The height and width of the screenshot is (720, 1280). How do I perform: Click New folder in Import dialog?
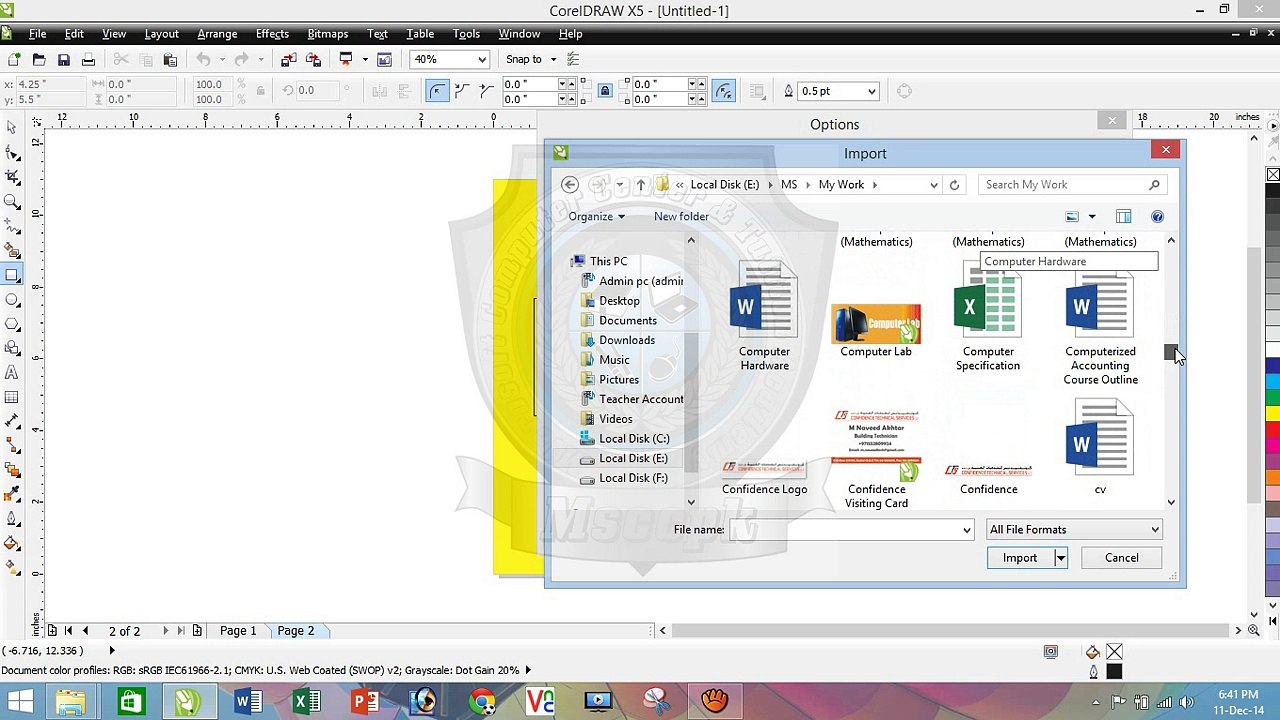(x=681, y=217)
